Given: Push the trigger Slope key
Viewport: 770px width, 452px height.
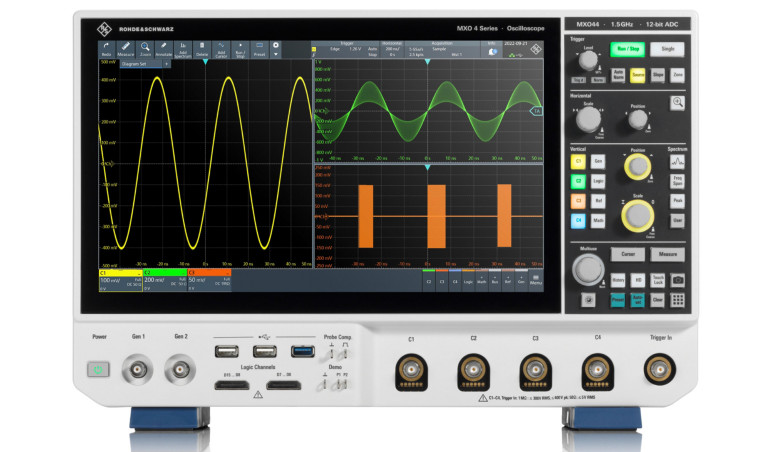Looking at the screenshot, I should tap(658, 75).
